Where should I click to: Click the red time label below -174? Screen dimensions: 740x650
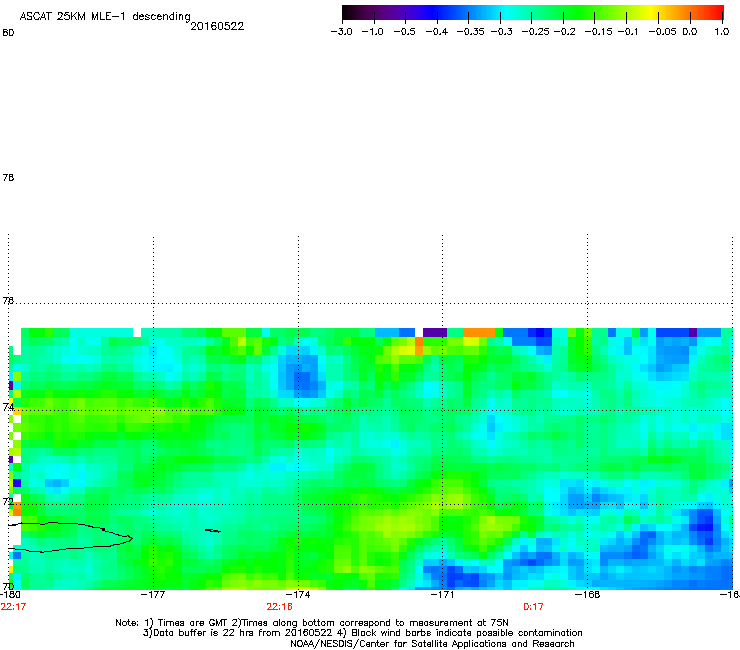tap(279, 607)
